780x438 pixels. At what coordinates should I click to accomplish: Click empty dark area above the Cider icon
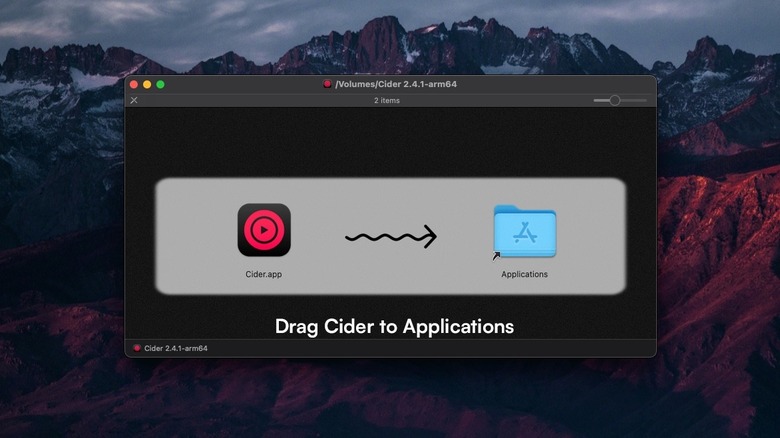pos(264,145)
